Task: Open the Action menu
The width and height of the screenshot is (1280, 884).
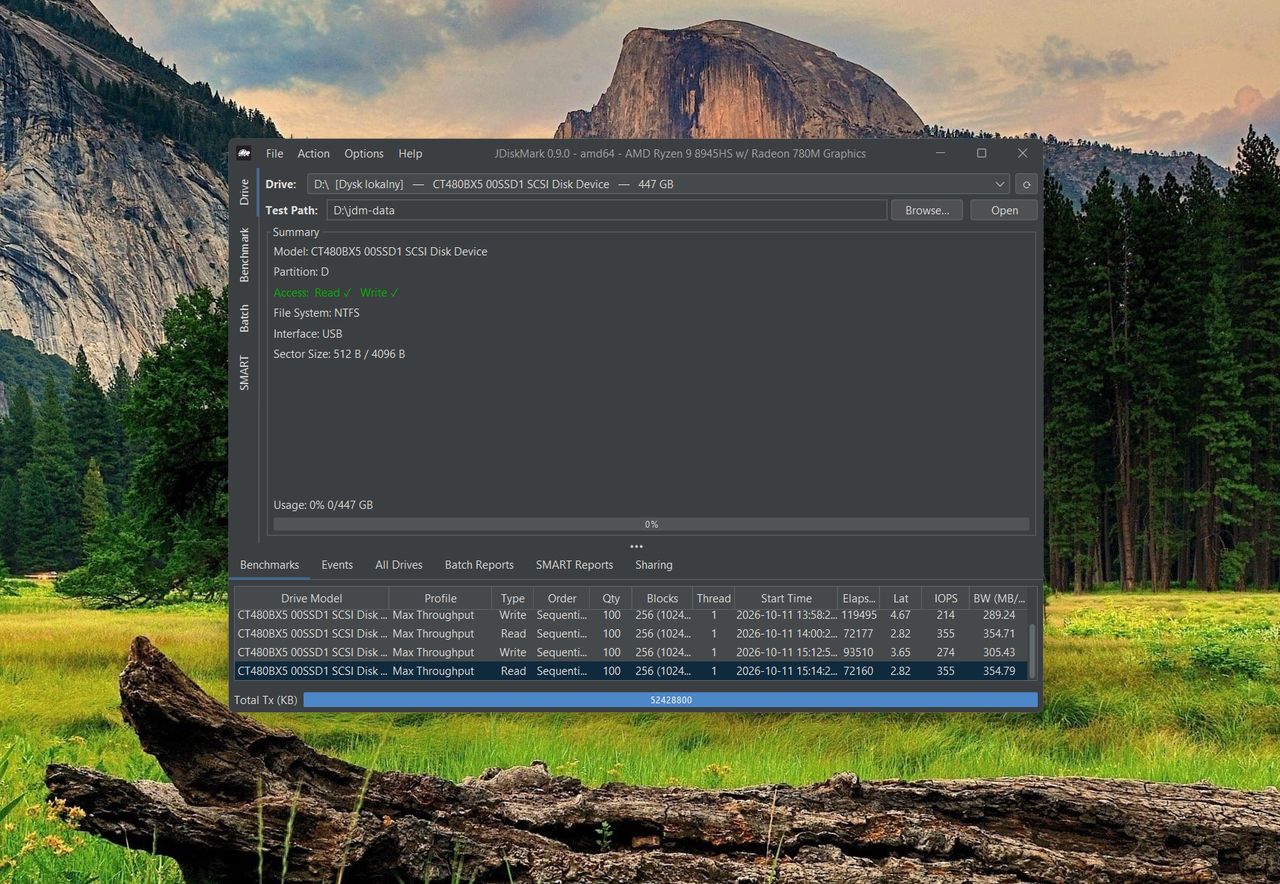Action: (x=313, y=154)
